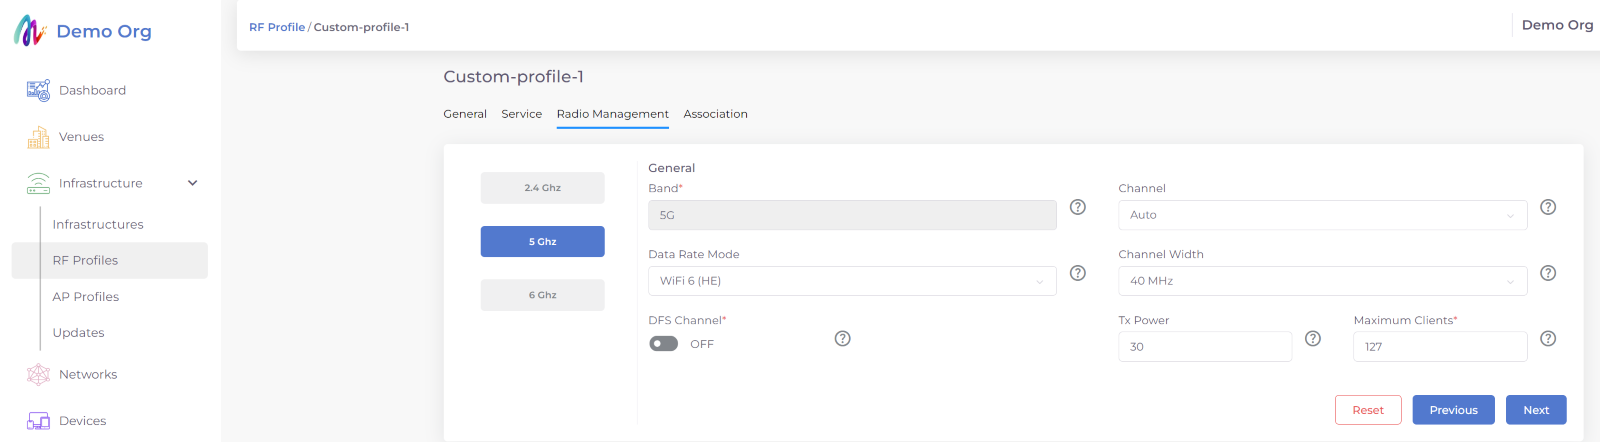Screen dimensions: 1600x442
Task: Click the help icon next to Tx Power
Action: [1313, 339]
